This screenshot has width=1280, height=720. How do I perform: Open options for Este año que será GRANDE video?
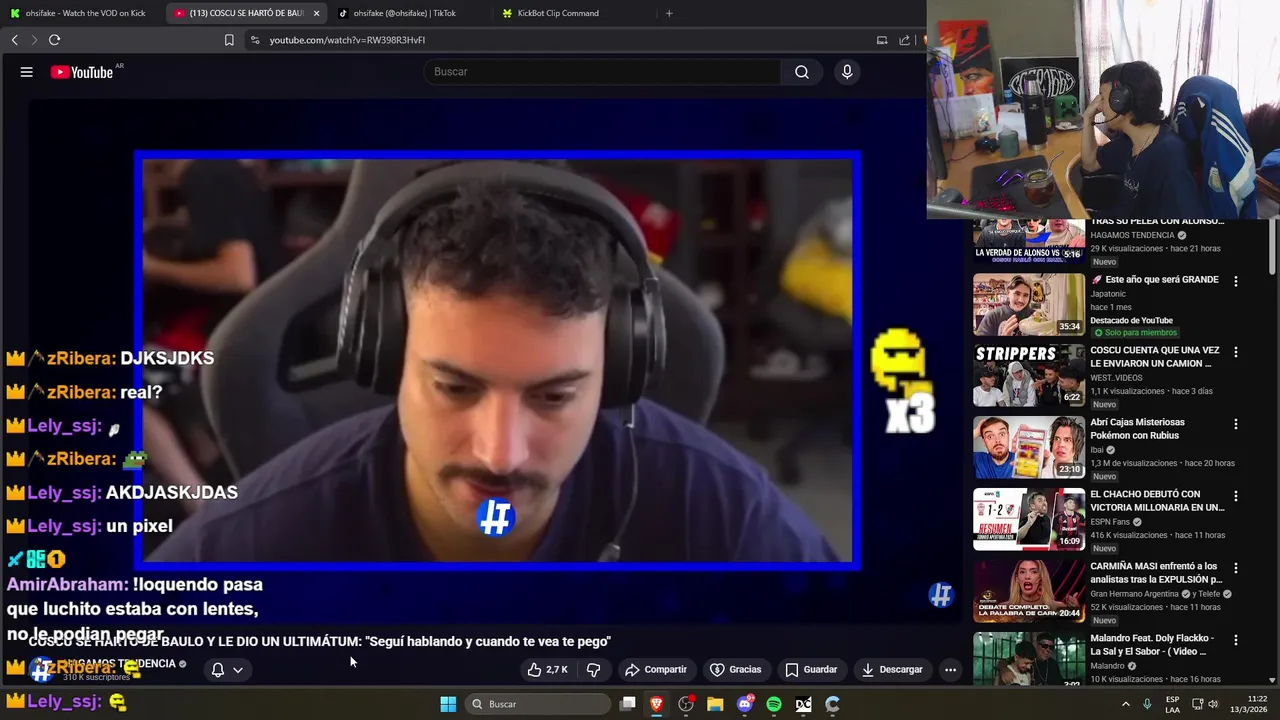click(x=1236, y=282)
